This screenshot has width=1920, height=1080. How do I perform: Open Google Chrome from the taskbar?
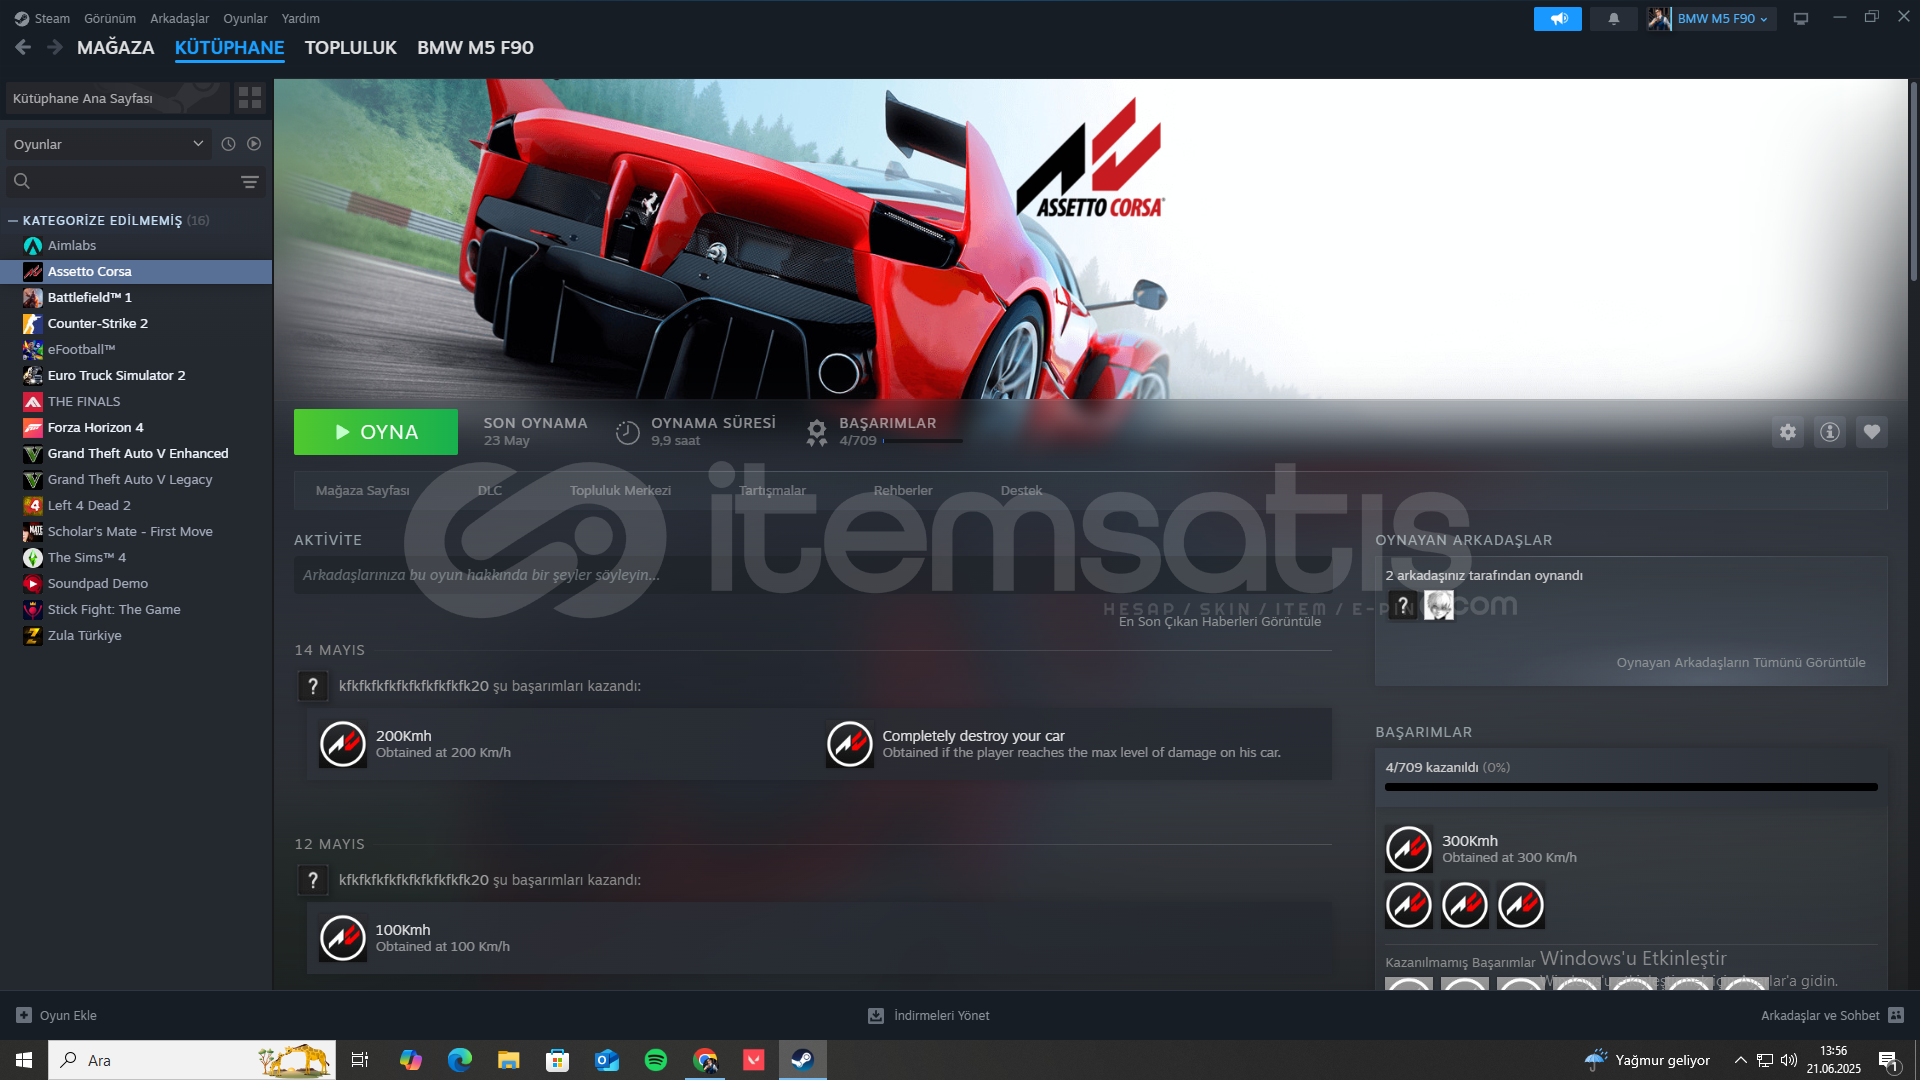705,1060
